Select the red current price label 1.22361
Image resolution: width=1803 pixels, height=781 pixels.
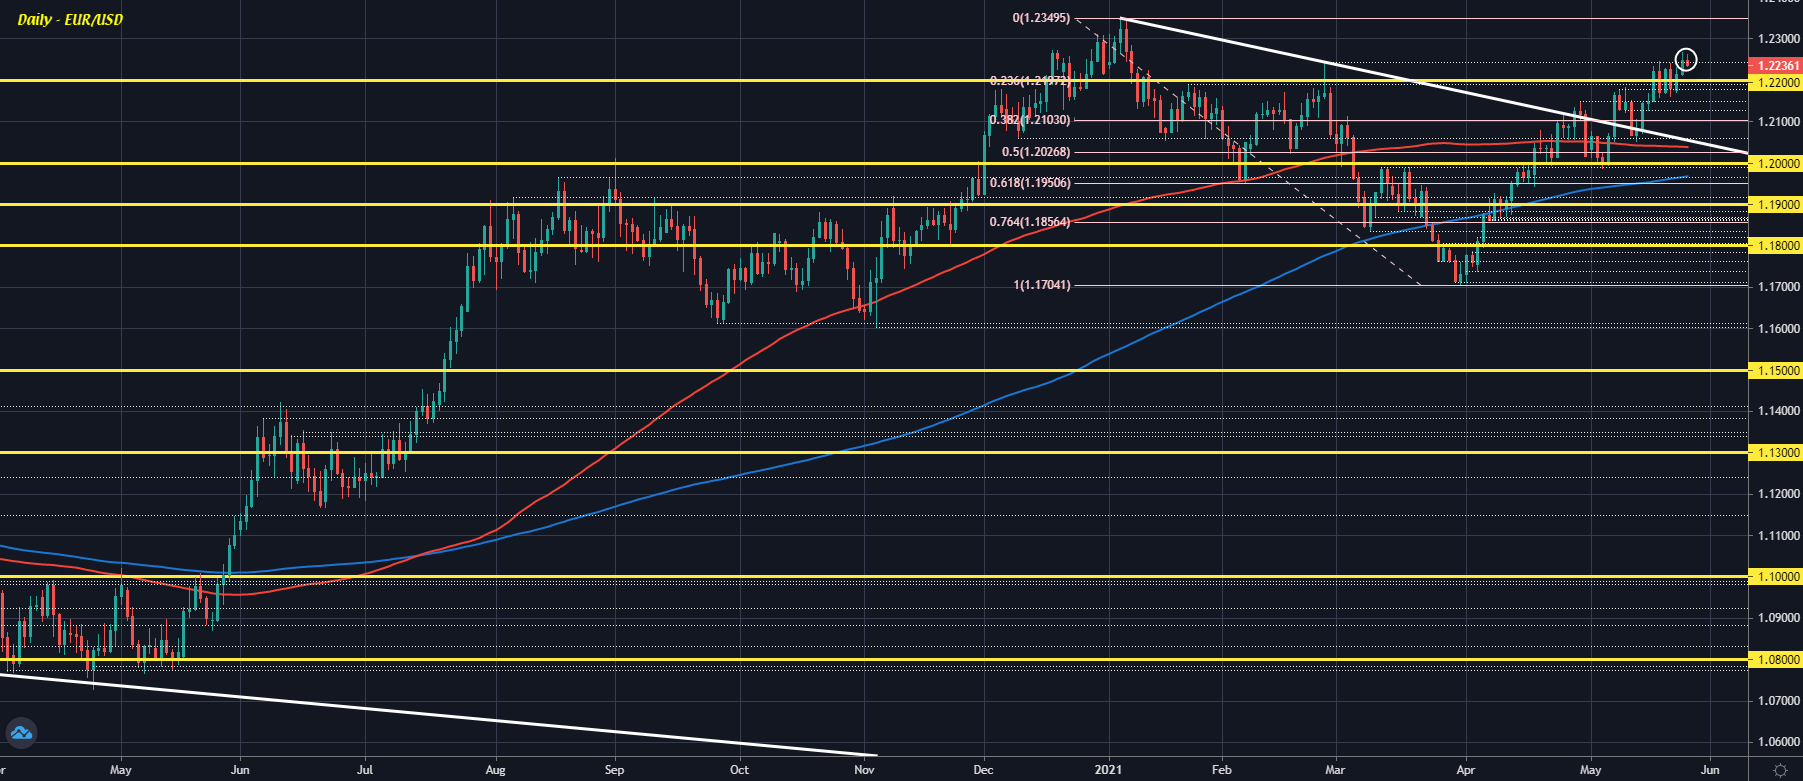(1774, 65)
